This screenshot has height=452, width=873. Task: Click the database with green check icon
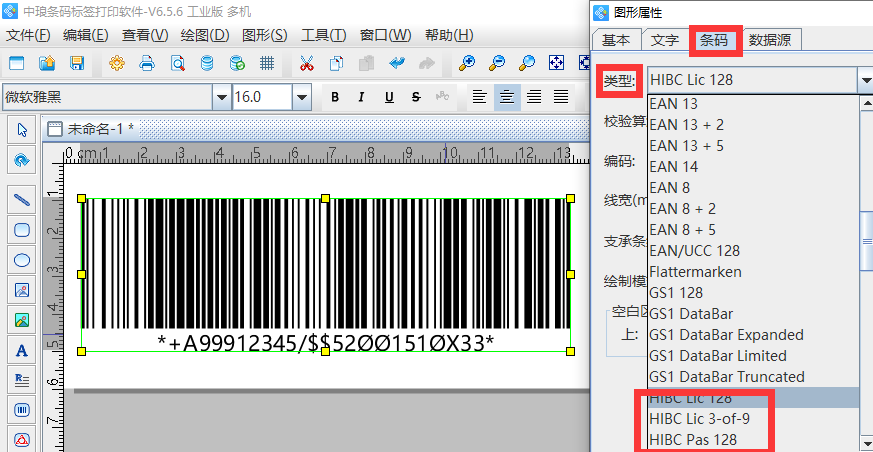coord(237,63)
